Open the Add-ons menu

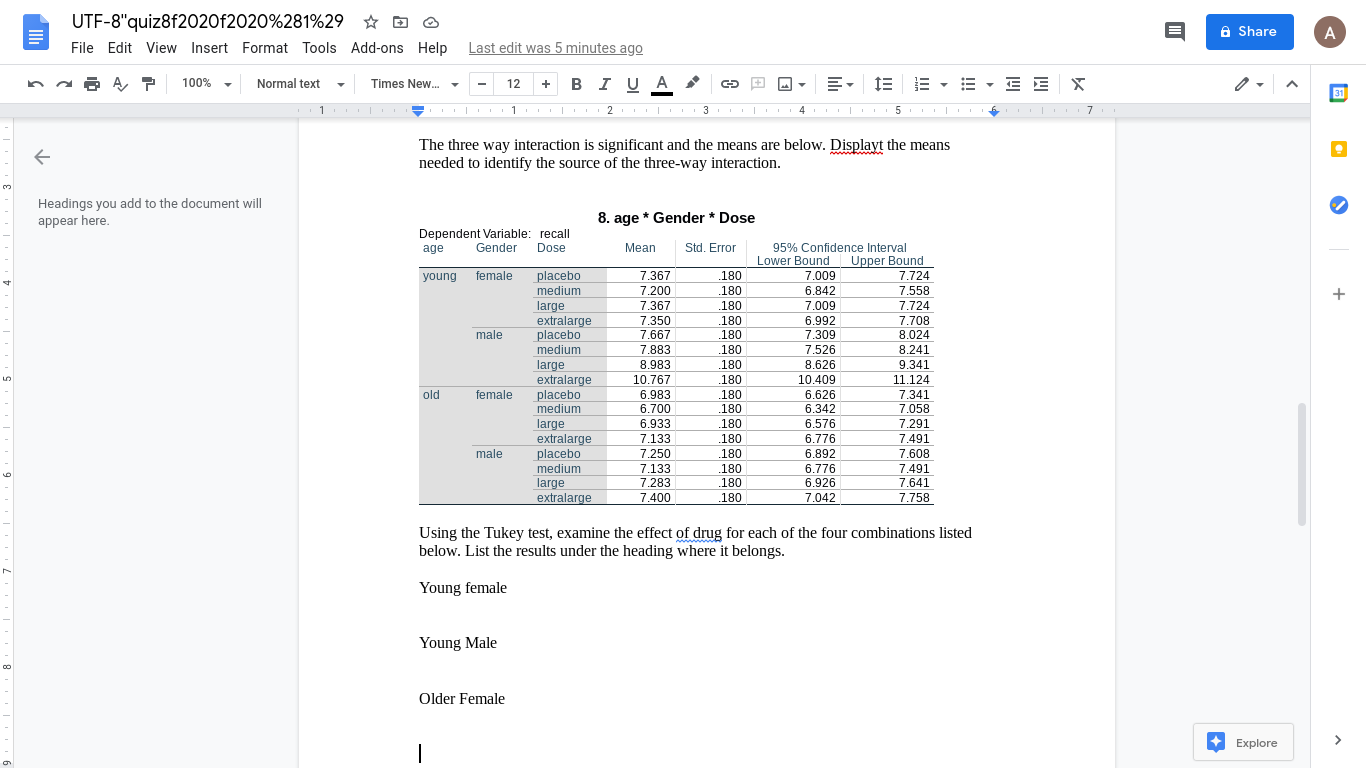click(377, 47)
